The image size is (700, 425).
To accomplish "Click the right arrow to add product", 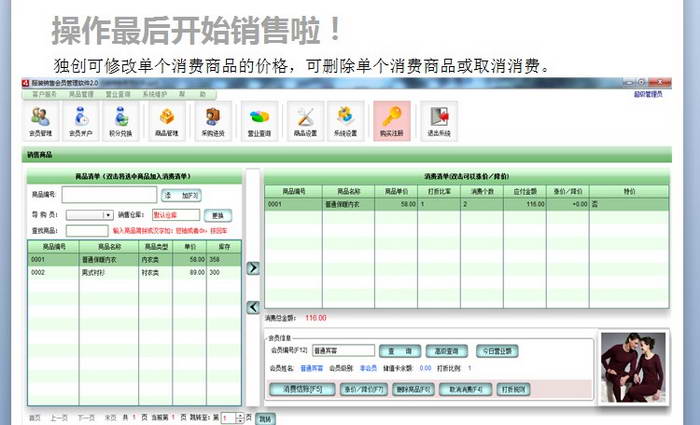I will pyautogui.click(x=253, y=268).
